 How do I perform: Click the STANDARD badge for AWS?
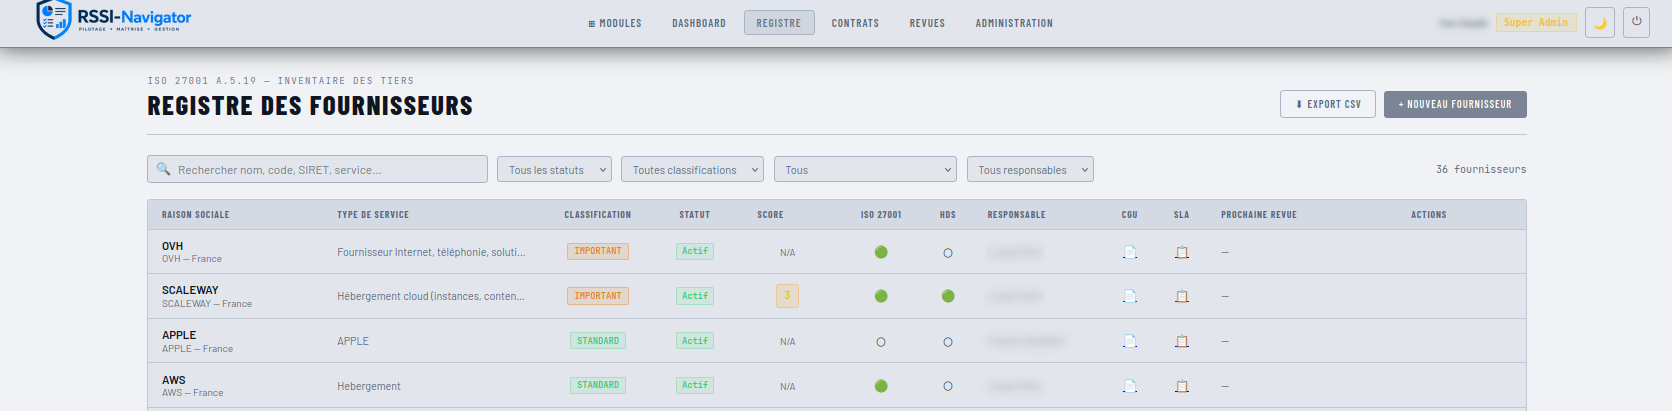pyautogui.click(x=598, y=385)
